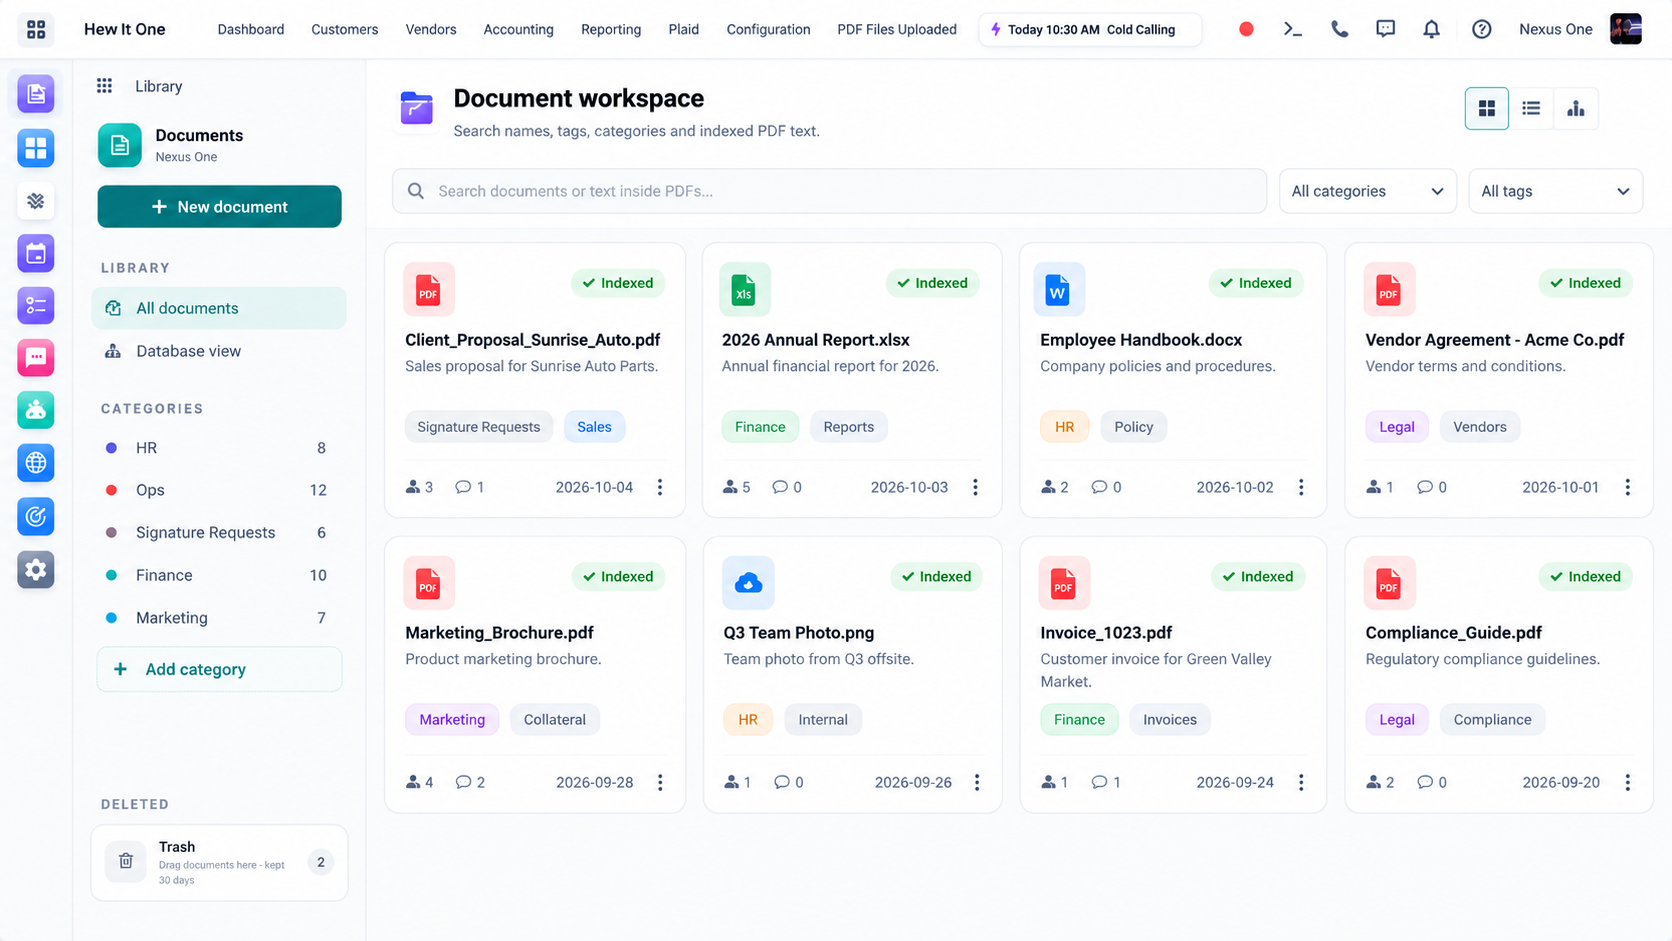Screen dimensions: 1672x941
Task: Click the HR category blue dot
Action: (x=112, y=448)
